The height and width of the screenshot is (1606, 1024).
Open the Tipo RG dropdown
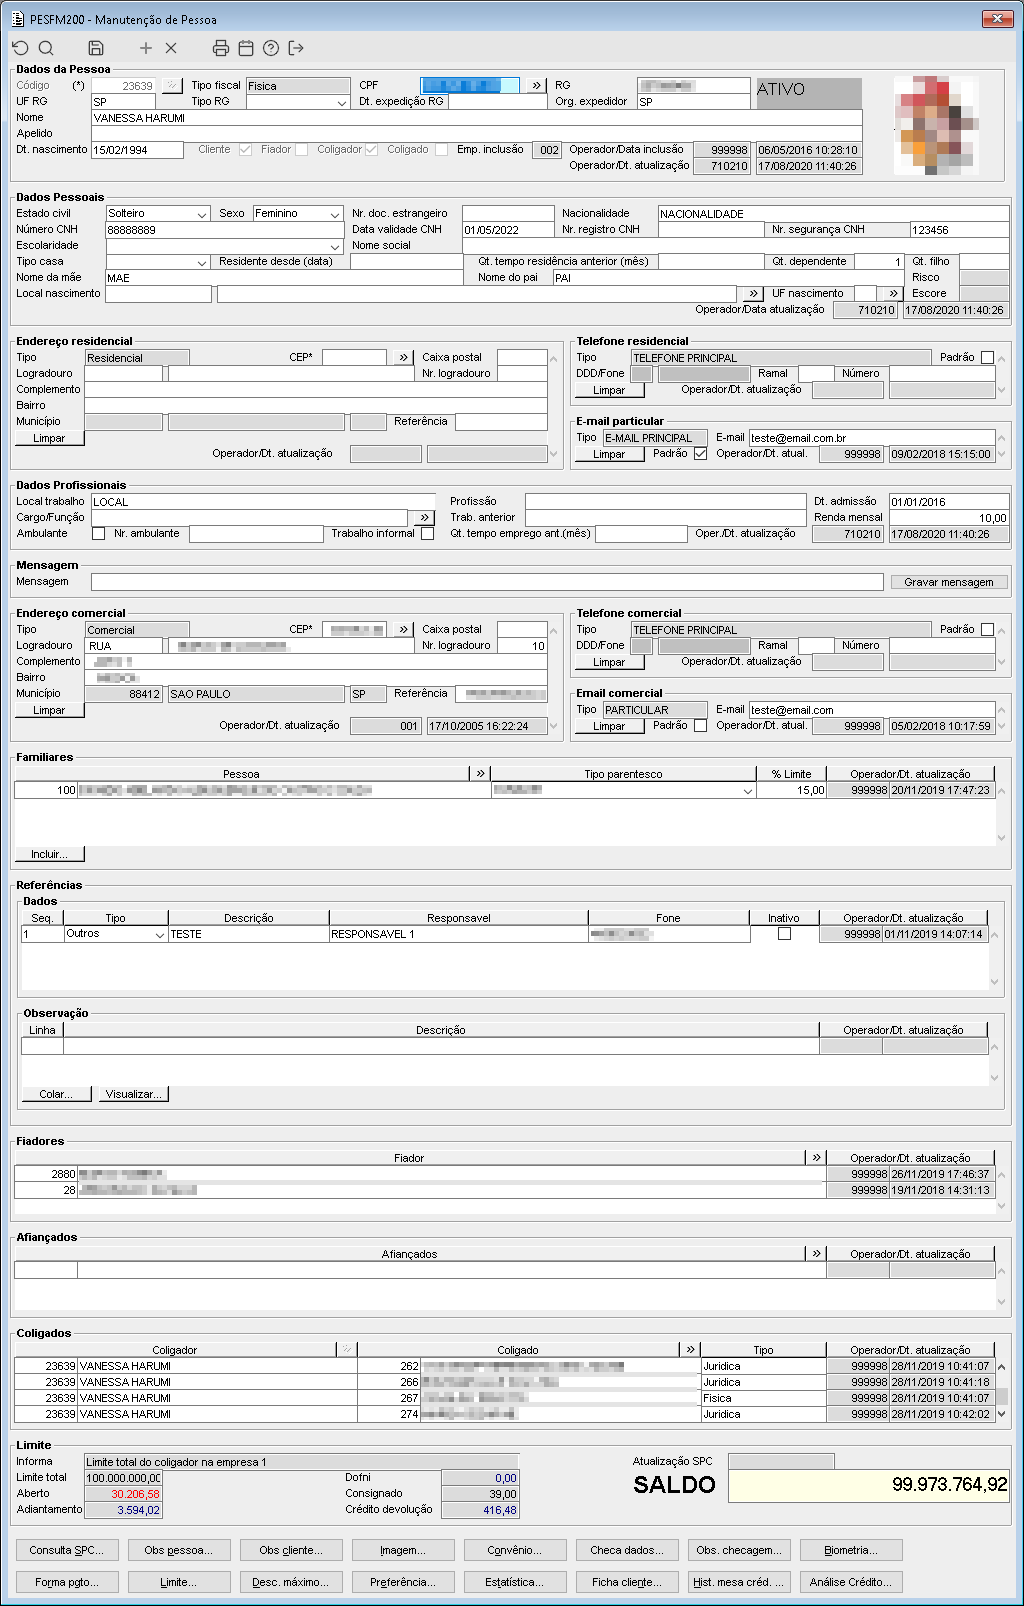pos(341,102)
